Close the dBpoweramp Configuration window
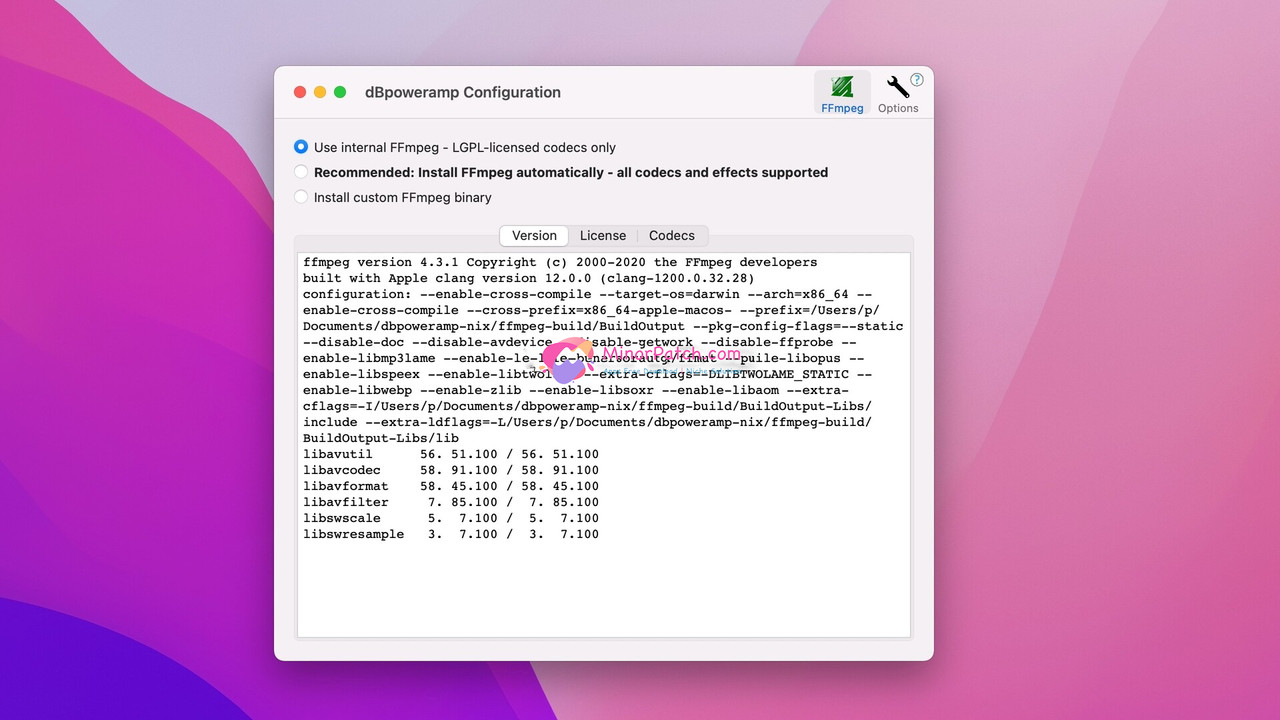 coord(300,92)
